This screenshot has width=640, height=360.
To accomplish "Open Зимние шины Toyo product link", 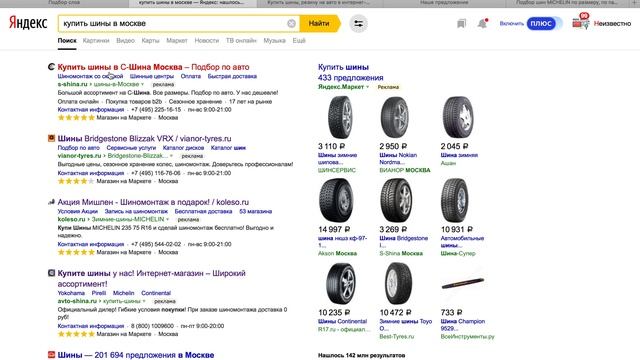I will (406, 325).
